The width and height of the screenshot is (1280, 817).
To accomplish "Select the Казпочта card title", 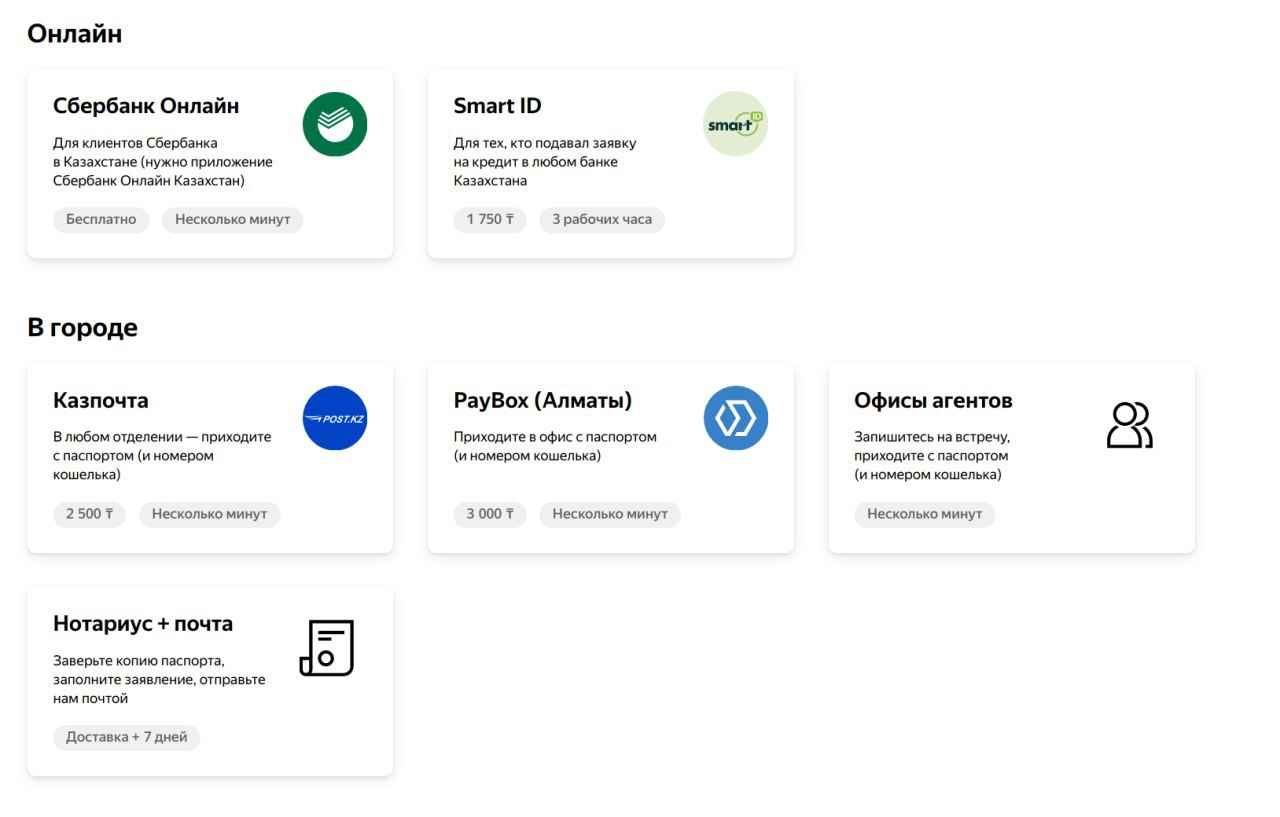I will coord(100,401).
